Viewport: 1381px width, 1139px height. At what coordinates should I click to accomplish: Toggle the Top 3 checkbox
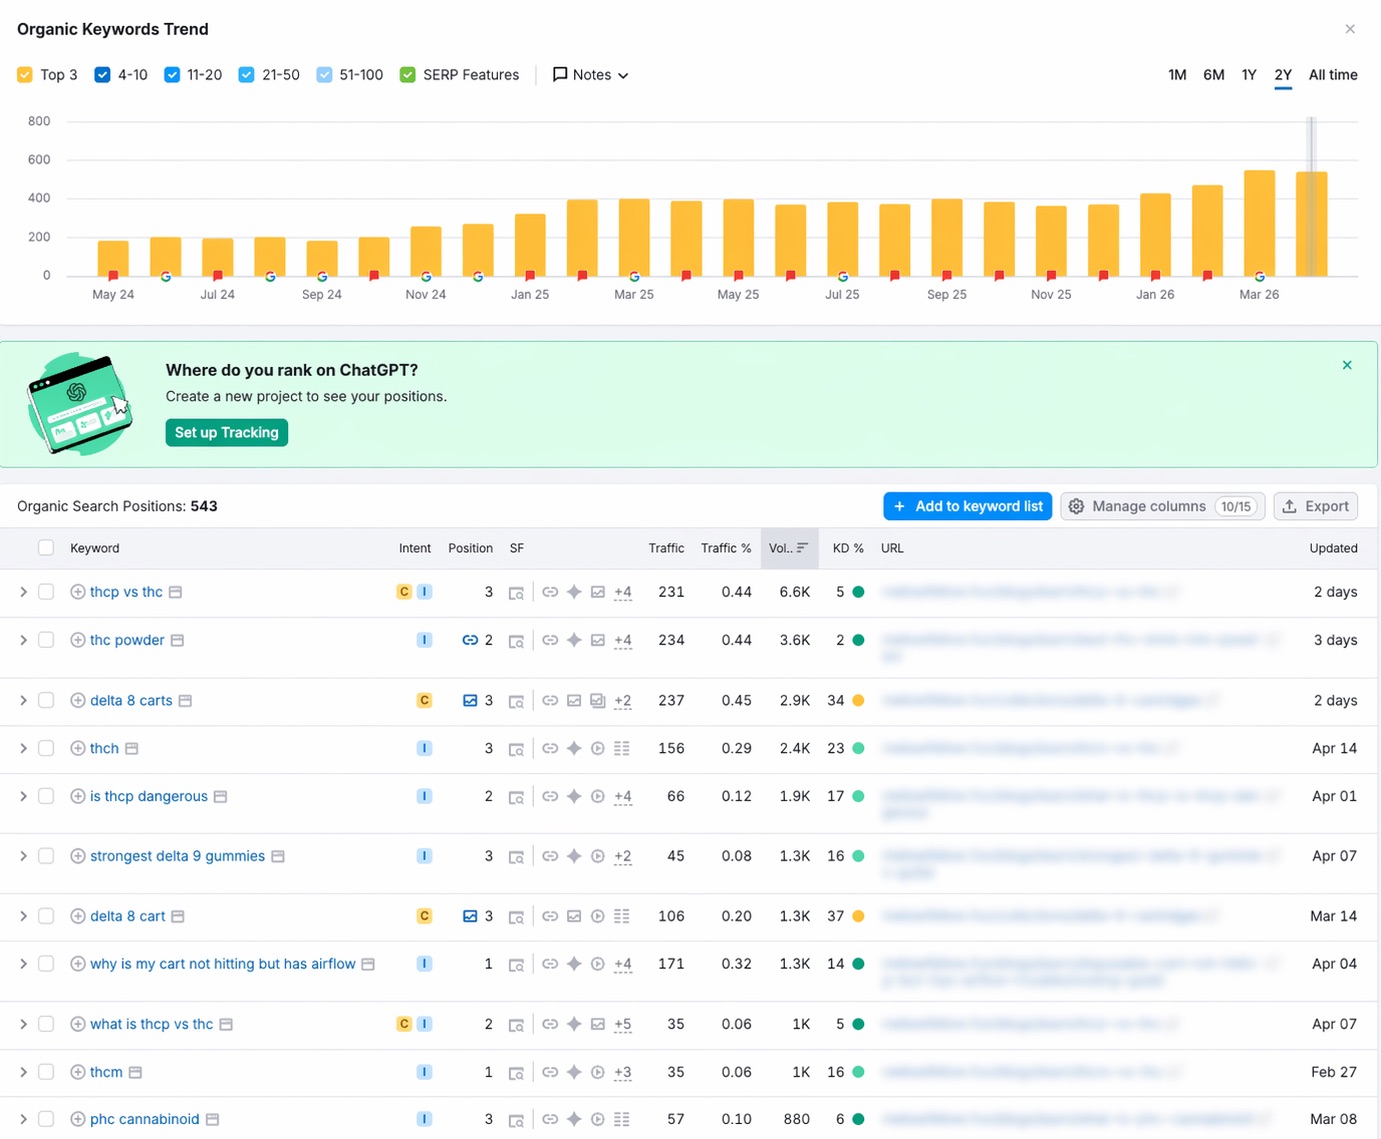click(x=25, y=75)
